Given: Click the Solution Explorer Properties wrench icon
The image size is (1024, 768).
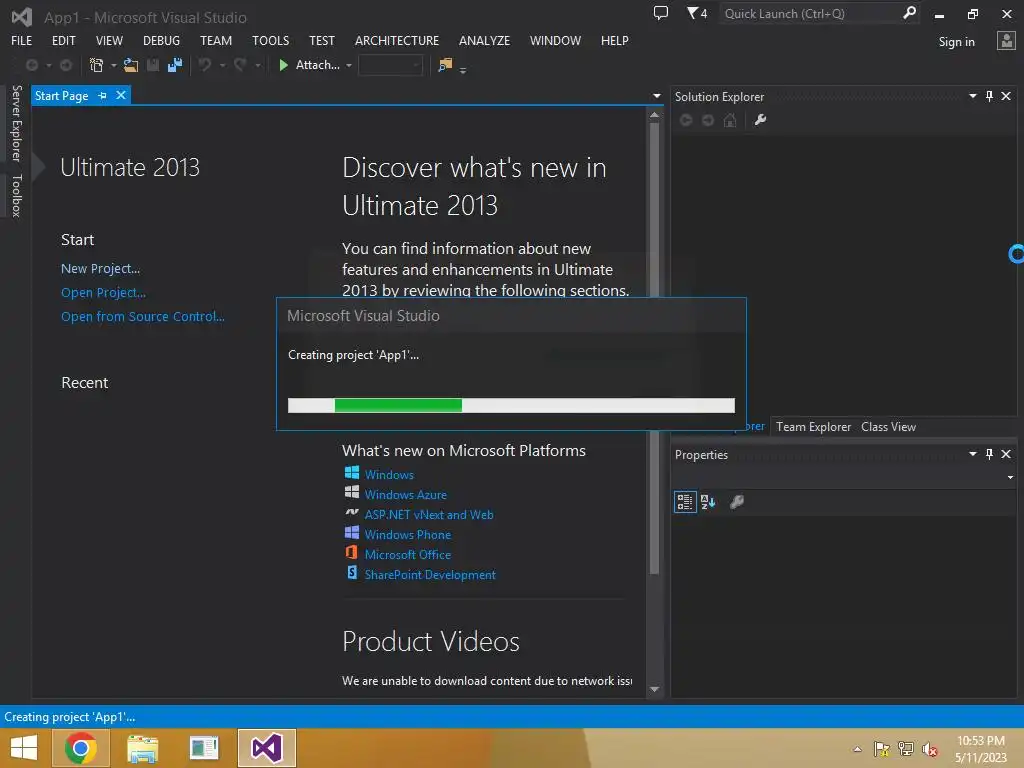Looking at the screenshot, I should (760, 120).
